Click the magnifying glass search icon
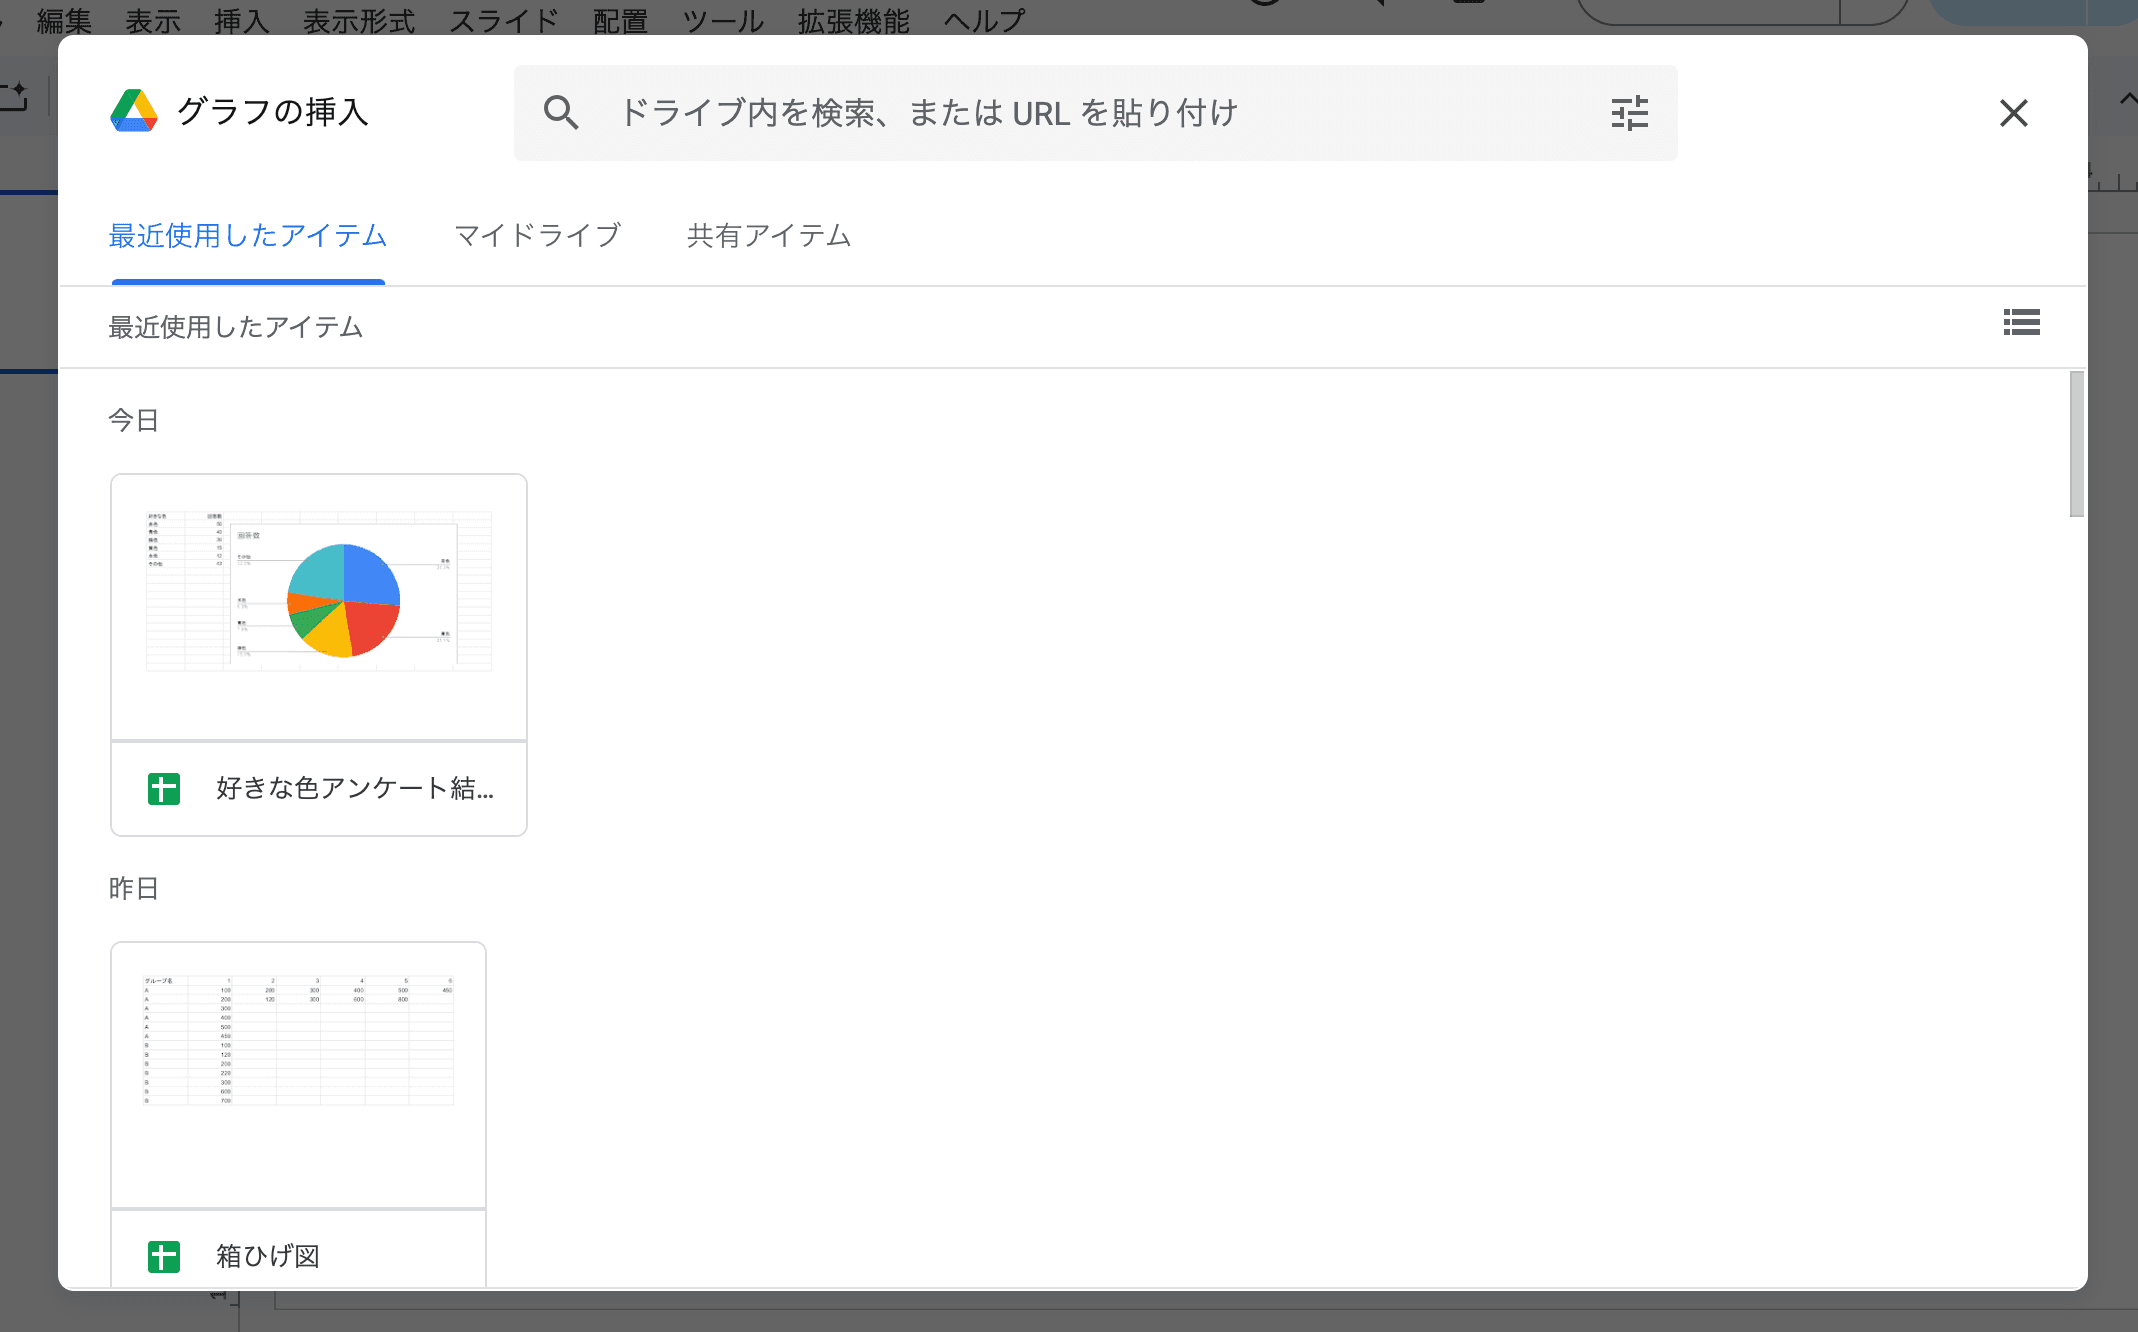Screen dimensions: 2138x1332 pos(562,112)
